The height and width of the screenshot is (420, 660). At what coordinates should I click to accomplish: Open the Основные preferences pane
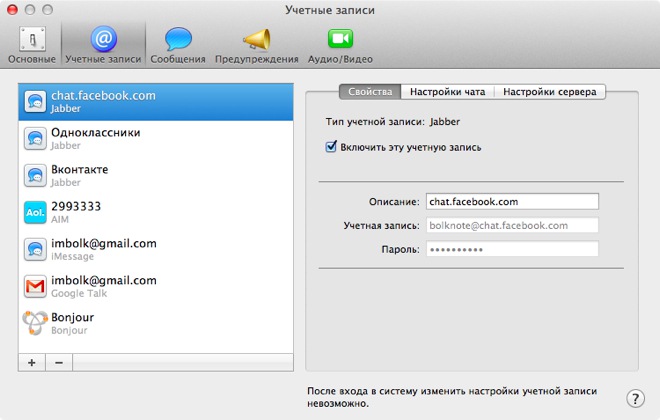click(32, 45)
